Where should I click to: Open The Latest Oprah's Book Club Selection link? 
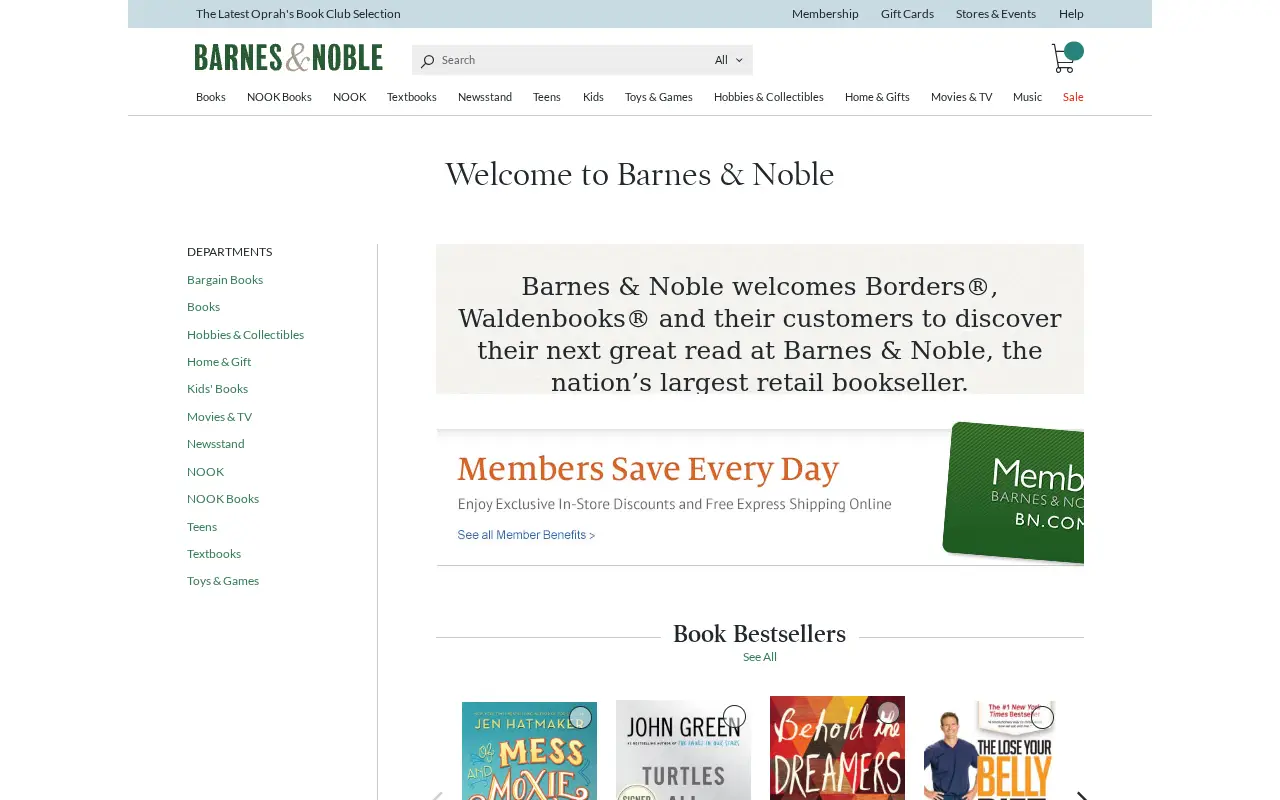tap(298, 14)
